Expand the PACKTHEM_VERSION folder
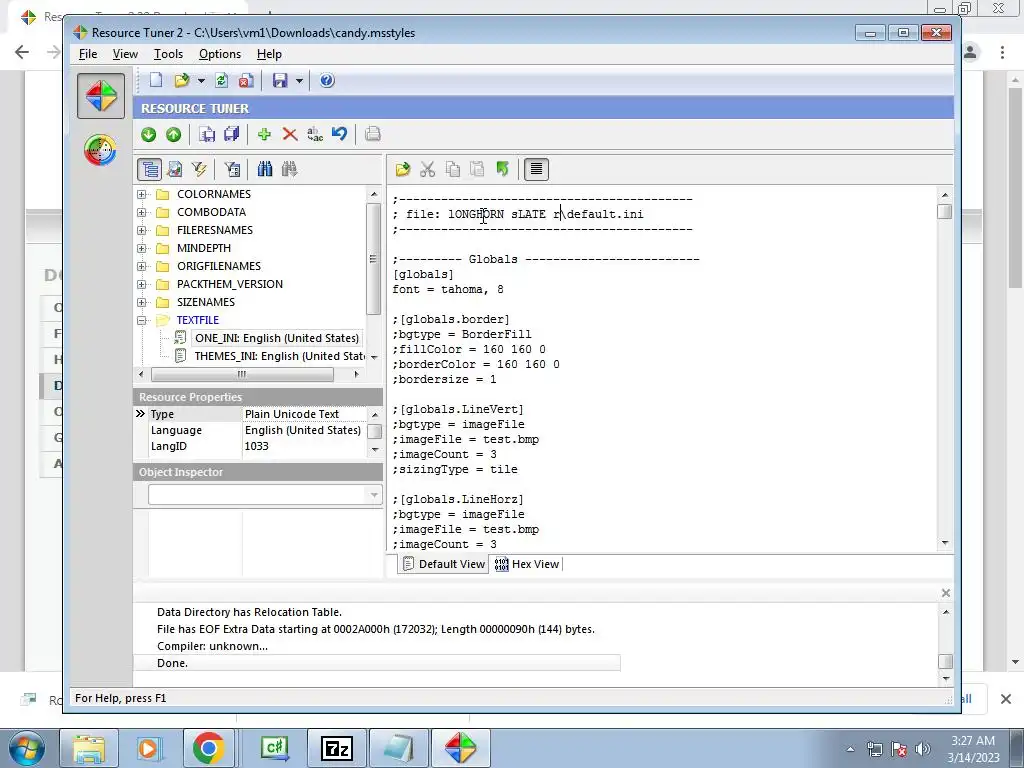The height and width of the screenshot is (768, 1024). (x=142, y=285)
